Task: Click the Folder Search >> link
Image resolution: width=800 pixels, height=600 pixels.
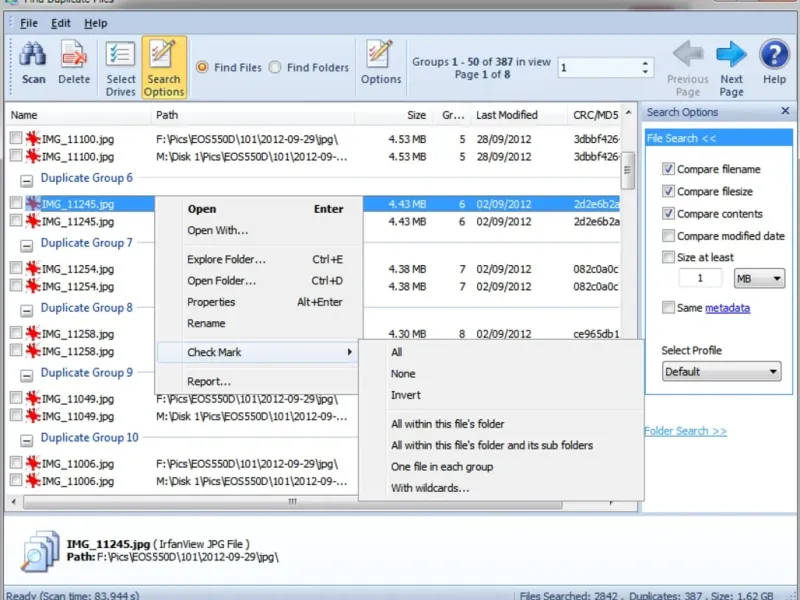Action: (685, 431)
